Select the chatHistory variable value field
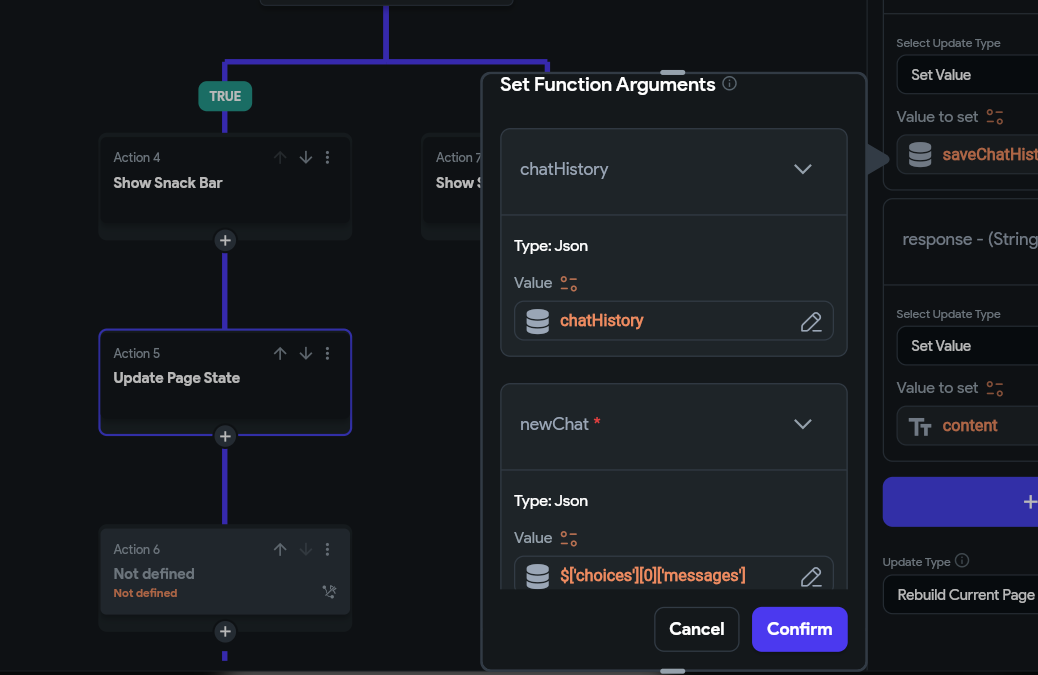Viewport: 1038px width, 675px height. pos(673,321)
